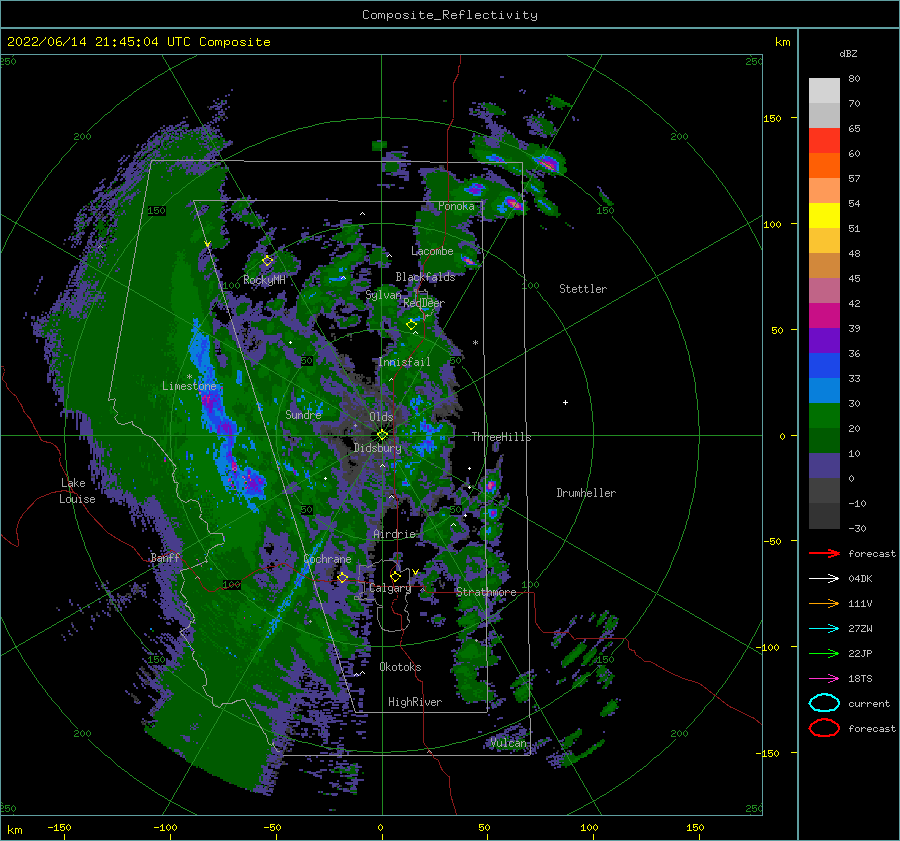Pick the light blue 33-30 dBZ swatch

pos(824,391)
